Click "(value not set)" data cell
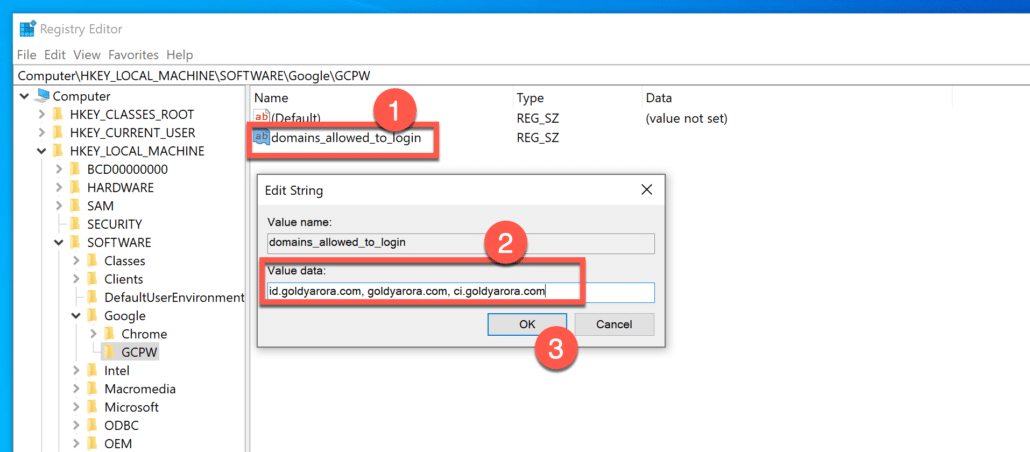 686,119
